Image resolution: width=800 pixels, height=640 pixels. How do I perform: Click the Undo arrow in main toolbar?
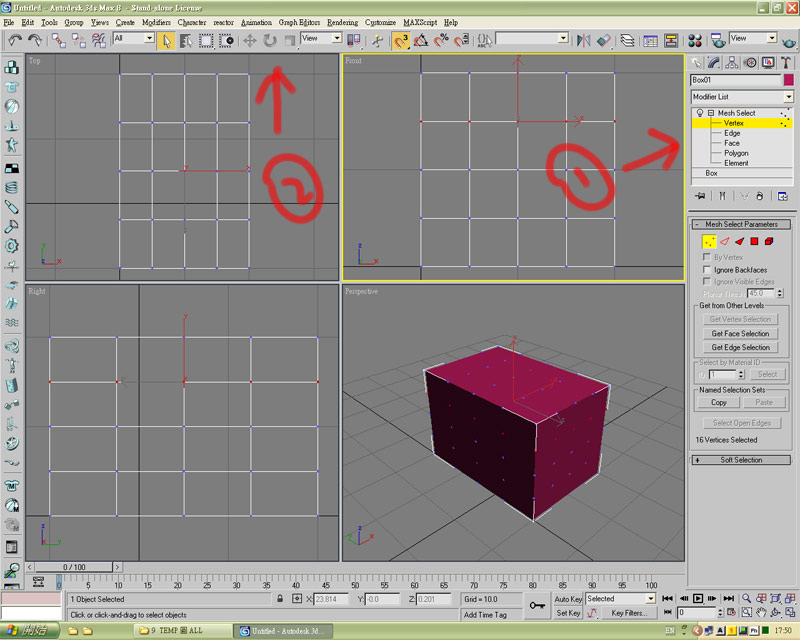pos(15,40)
